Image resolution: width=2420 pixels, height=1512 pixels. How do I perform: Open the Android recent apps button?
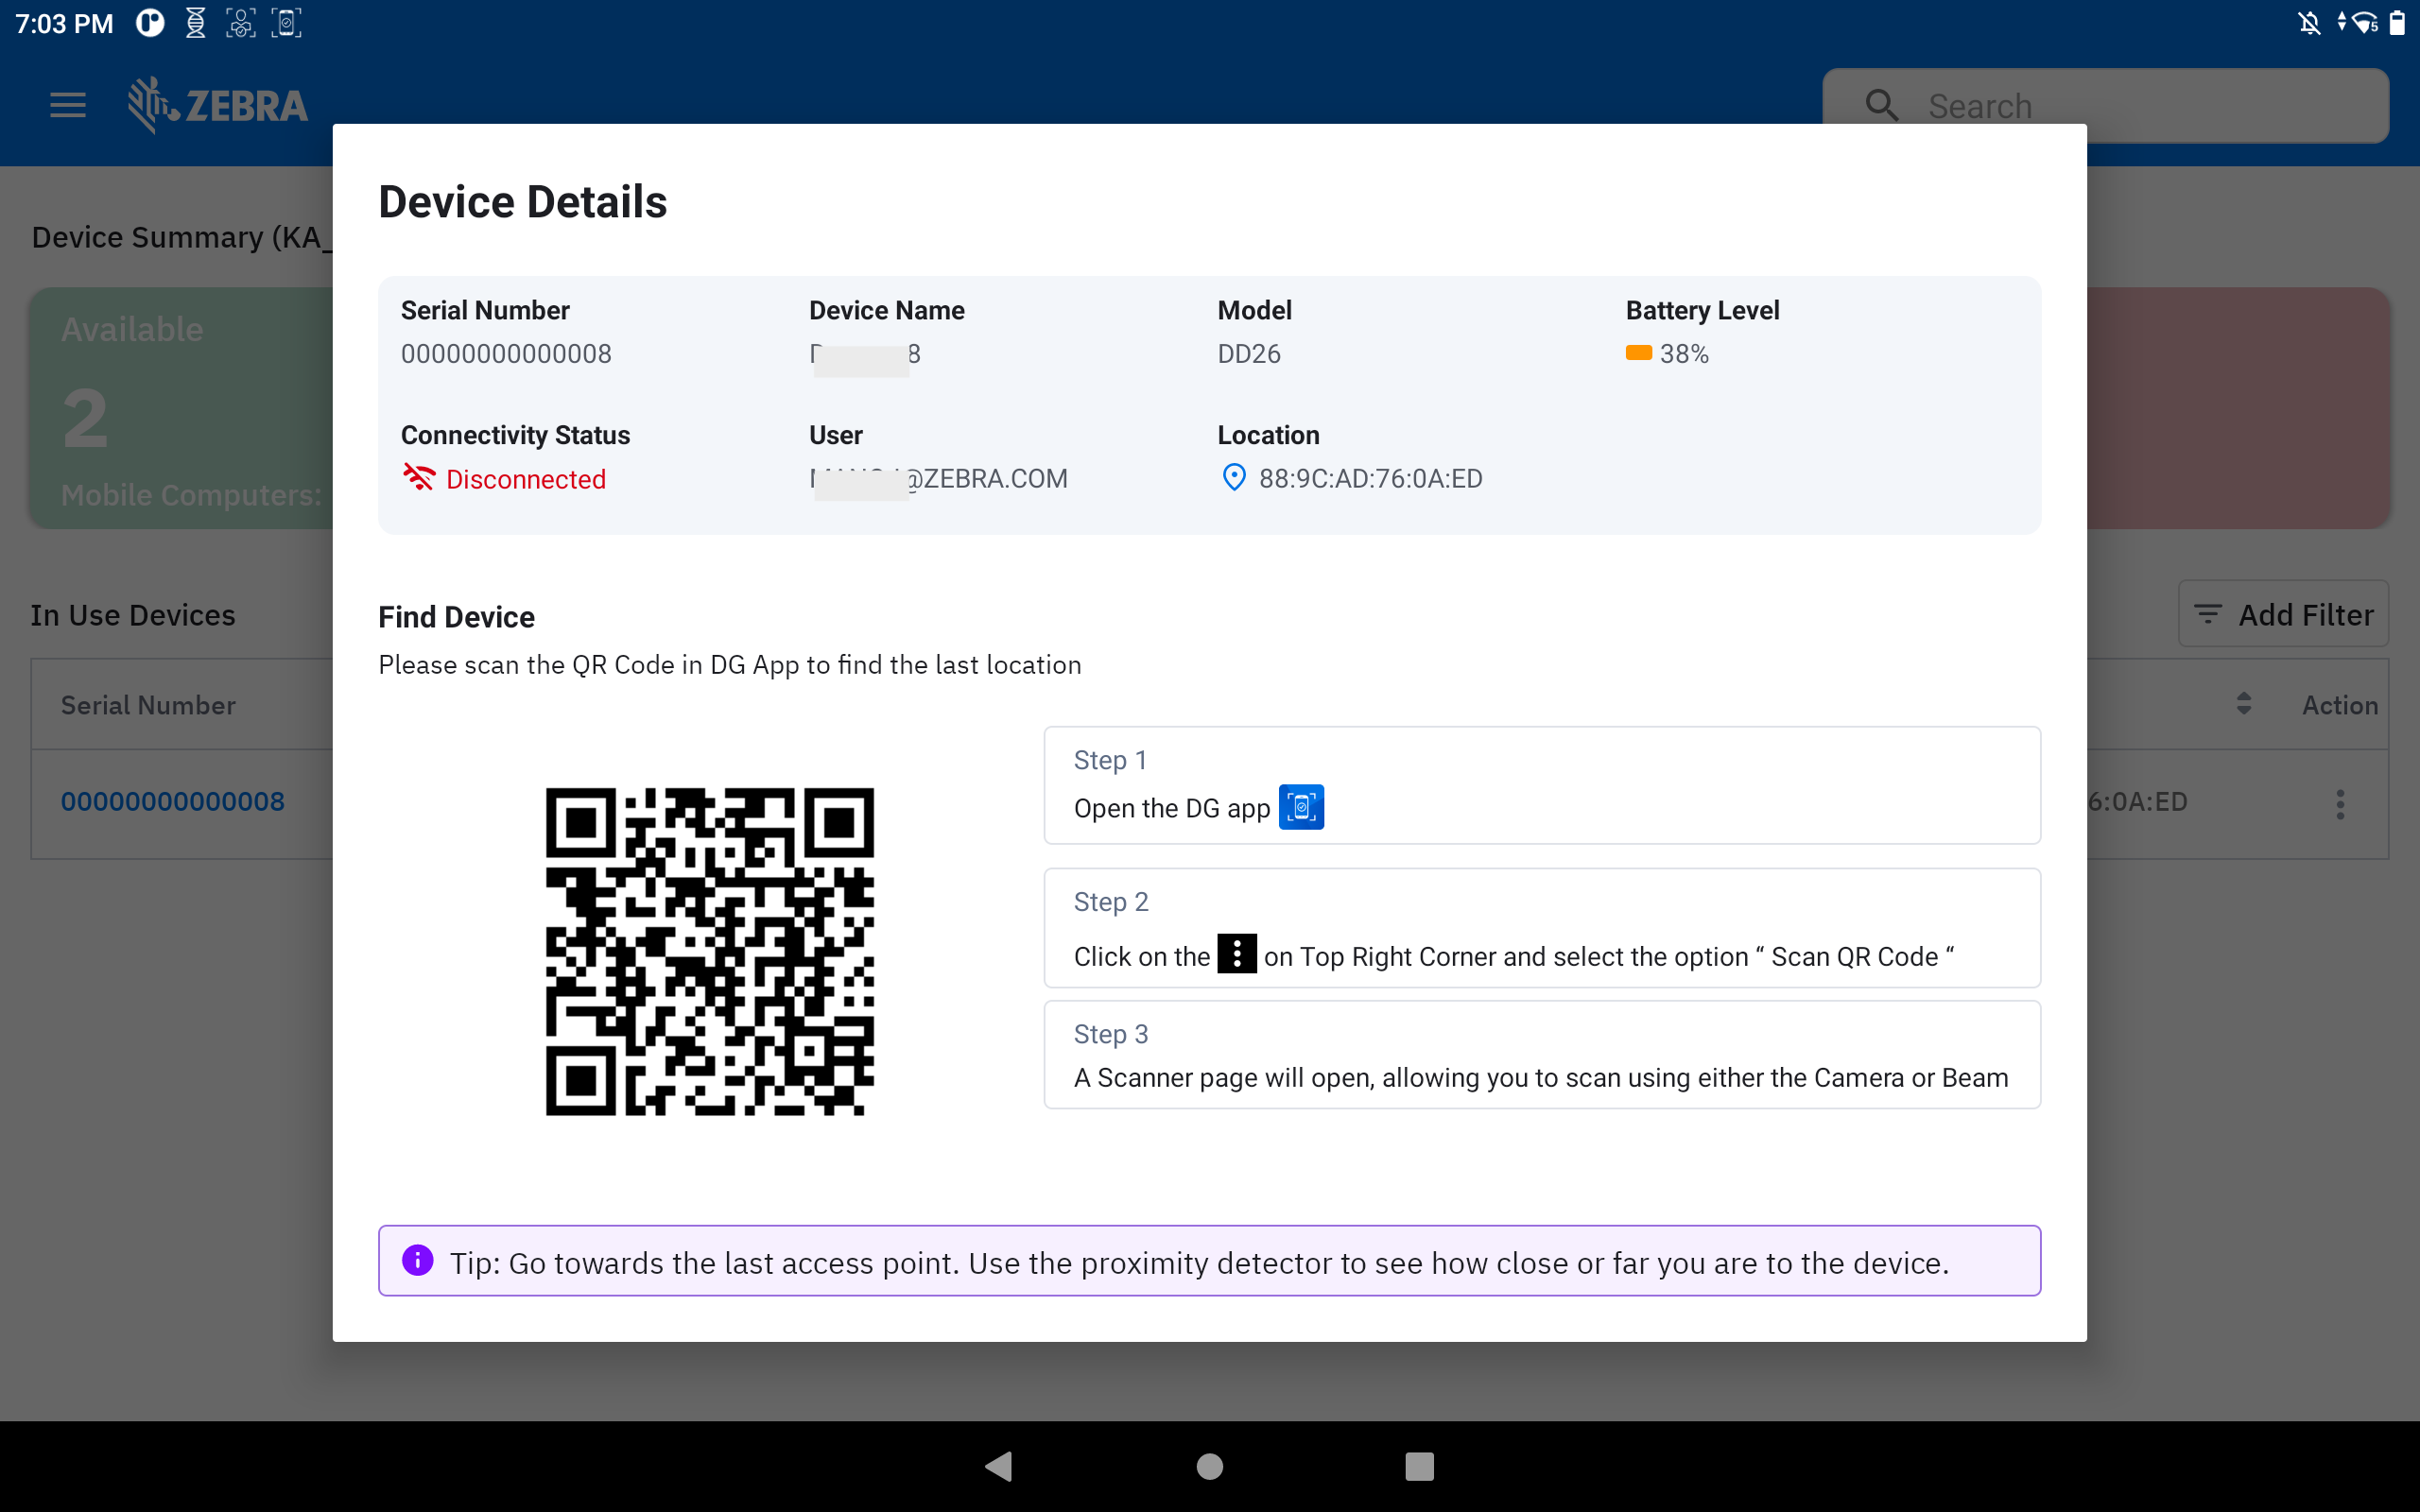tap(1418, 1466)
